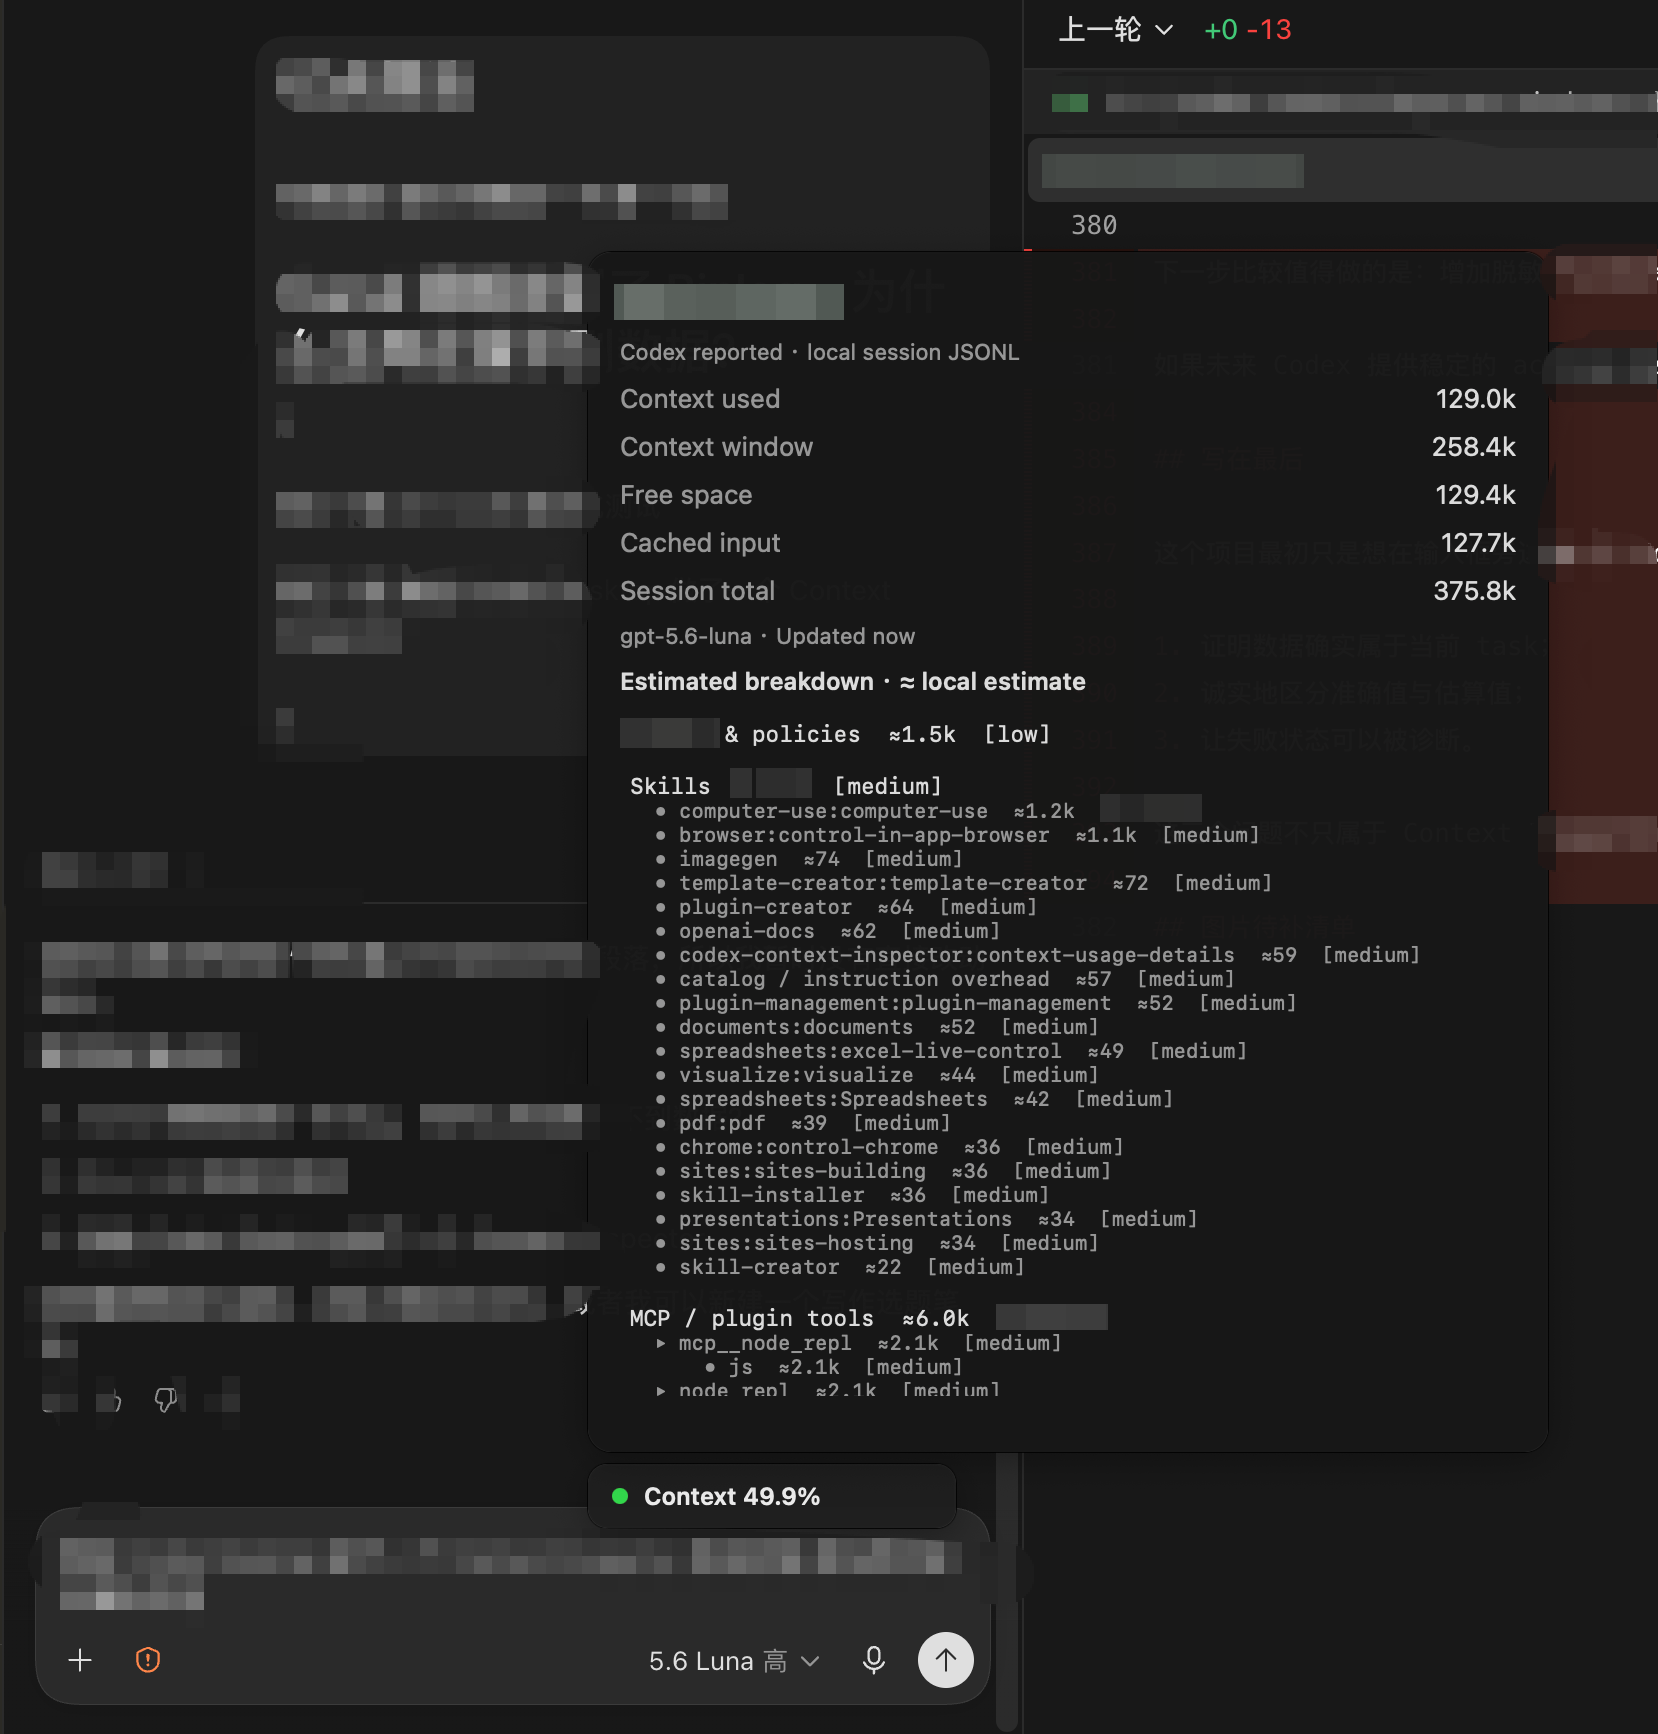
Task: Click the & policies ≈1.5k row
Action: pyautogui.click(x=835, y=734)
